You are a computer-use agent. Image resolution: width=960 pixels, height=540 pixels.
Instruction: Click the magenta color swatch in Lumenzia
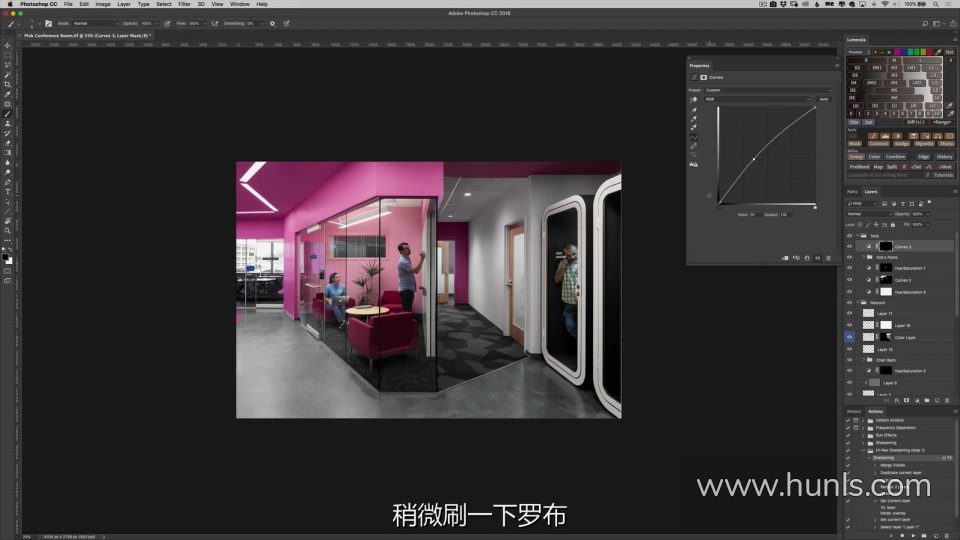897,52
